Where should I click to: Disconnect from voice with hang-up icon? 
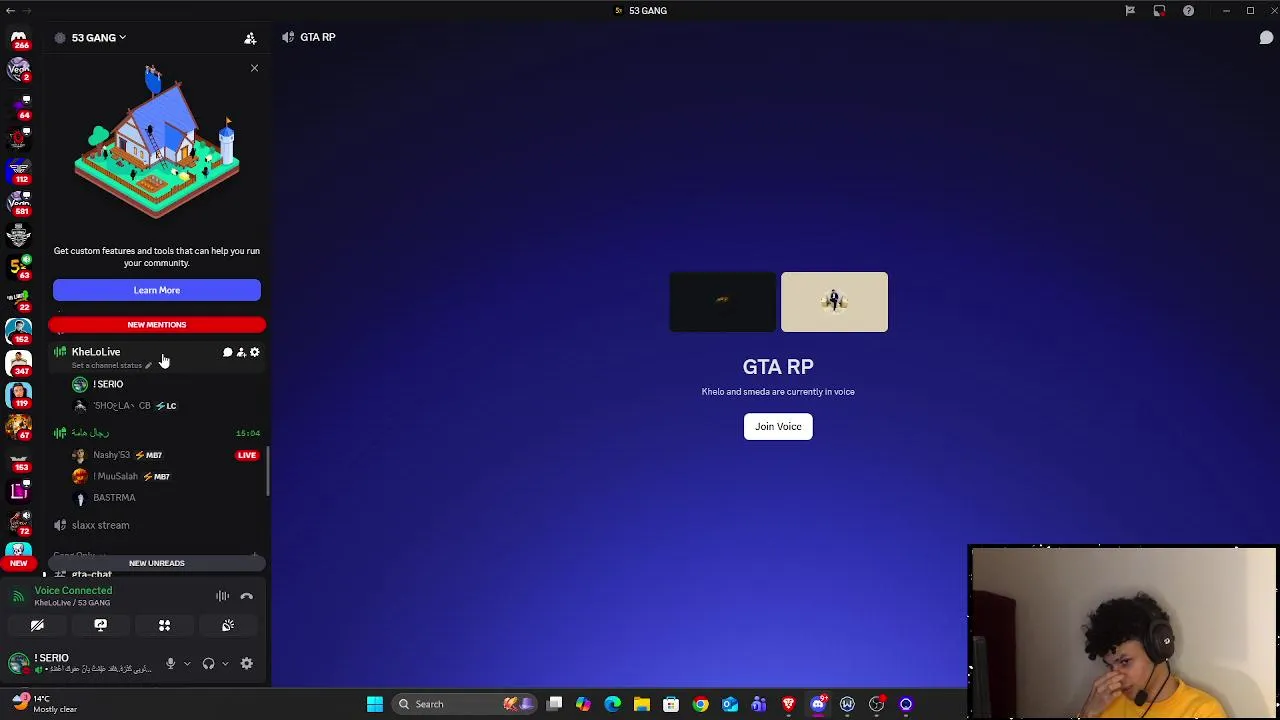(247, 596)
